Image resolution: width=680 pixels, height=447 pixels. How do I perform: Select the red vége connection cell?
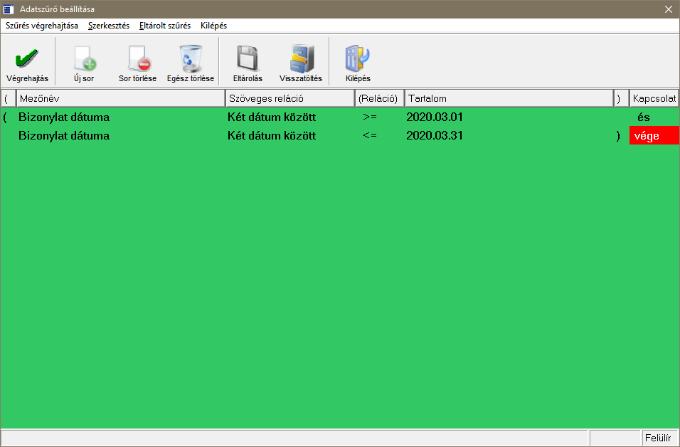pyautogui.click(x=654, y=137)
